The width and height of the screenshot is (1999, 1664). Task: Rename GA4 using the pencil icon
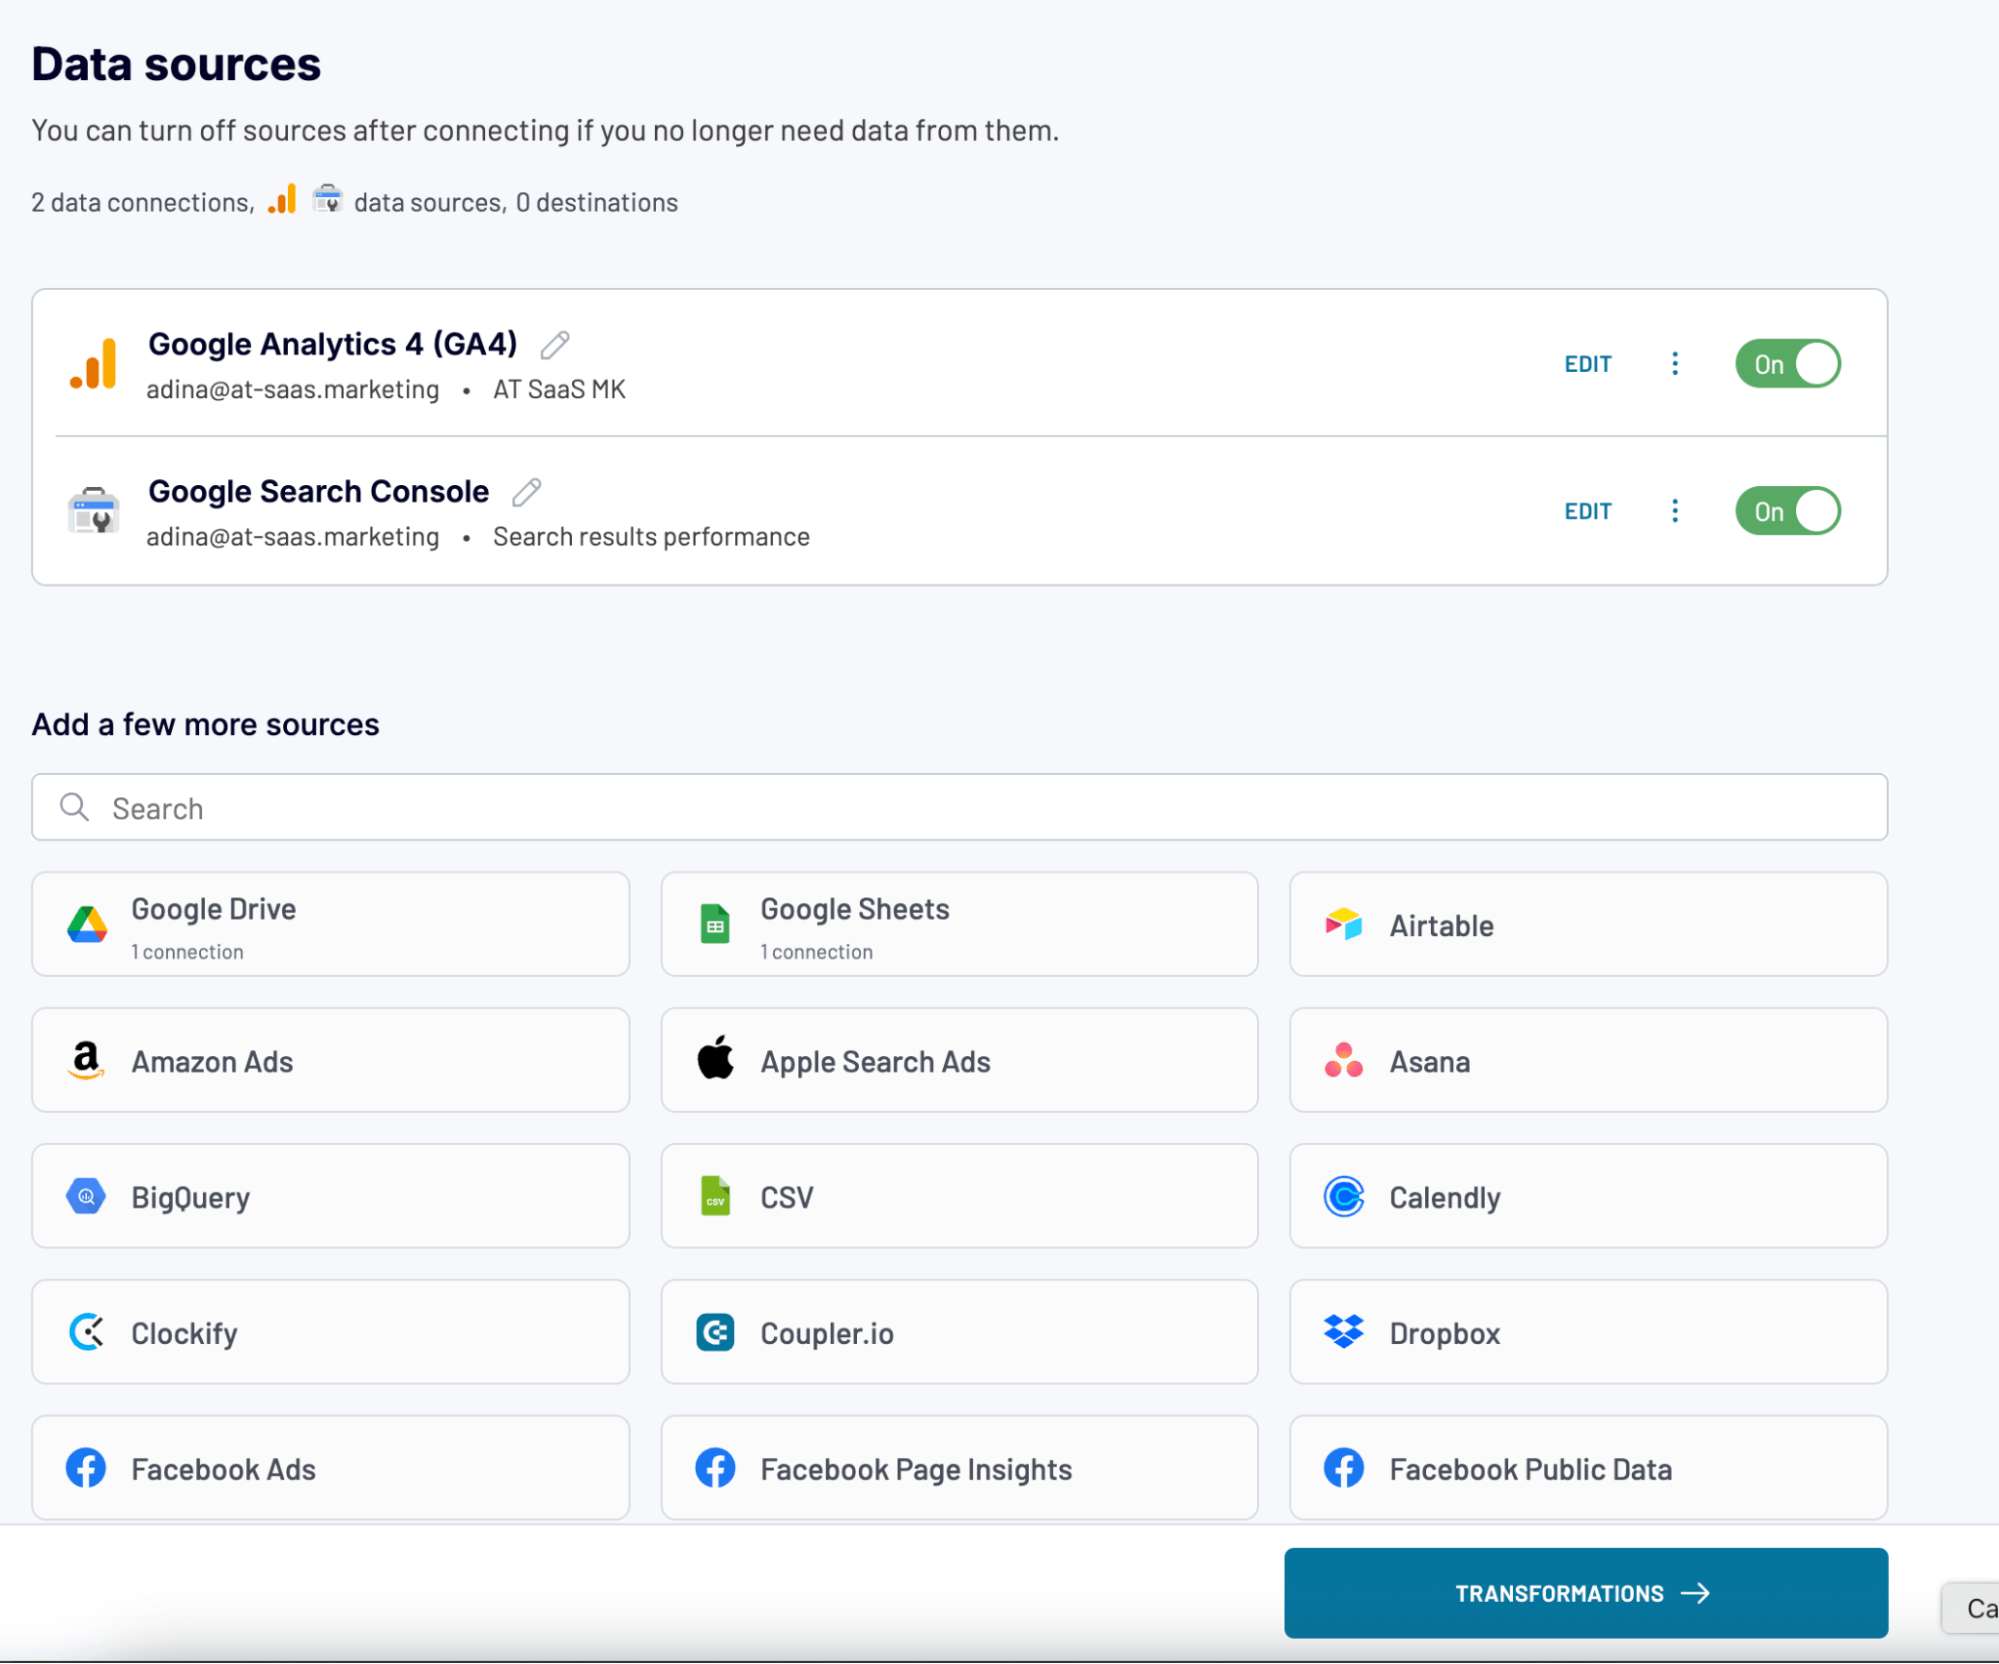point(556,345)
